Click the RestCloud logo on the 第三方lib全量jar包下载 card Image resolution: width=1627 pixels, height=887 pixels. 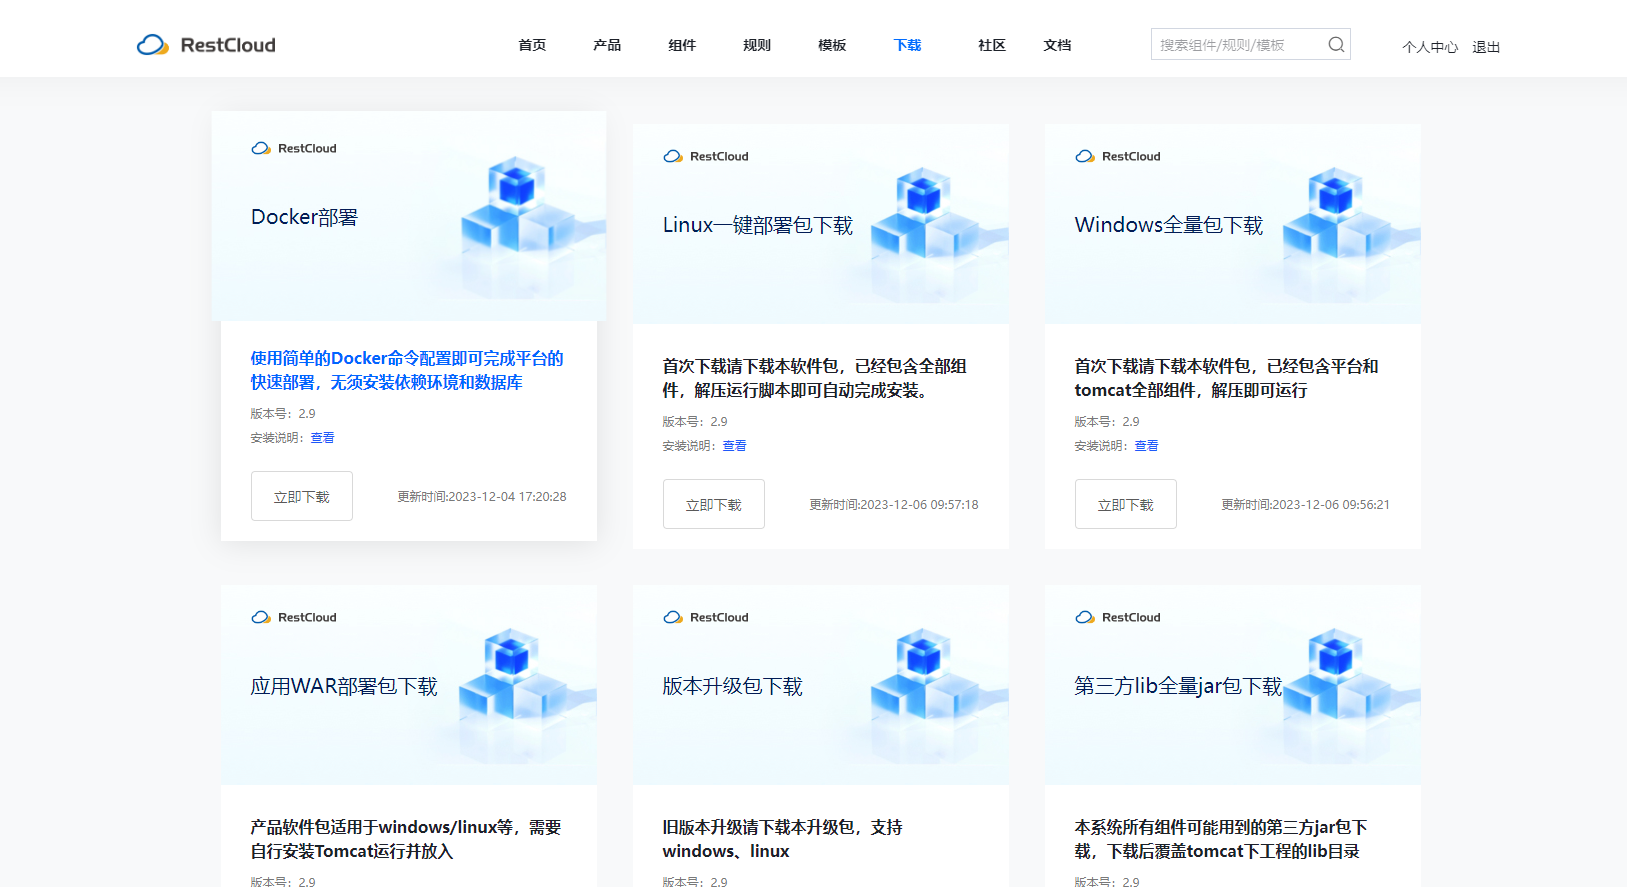click(1118, 617)
